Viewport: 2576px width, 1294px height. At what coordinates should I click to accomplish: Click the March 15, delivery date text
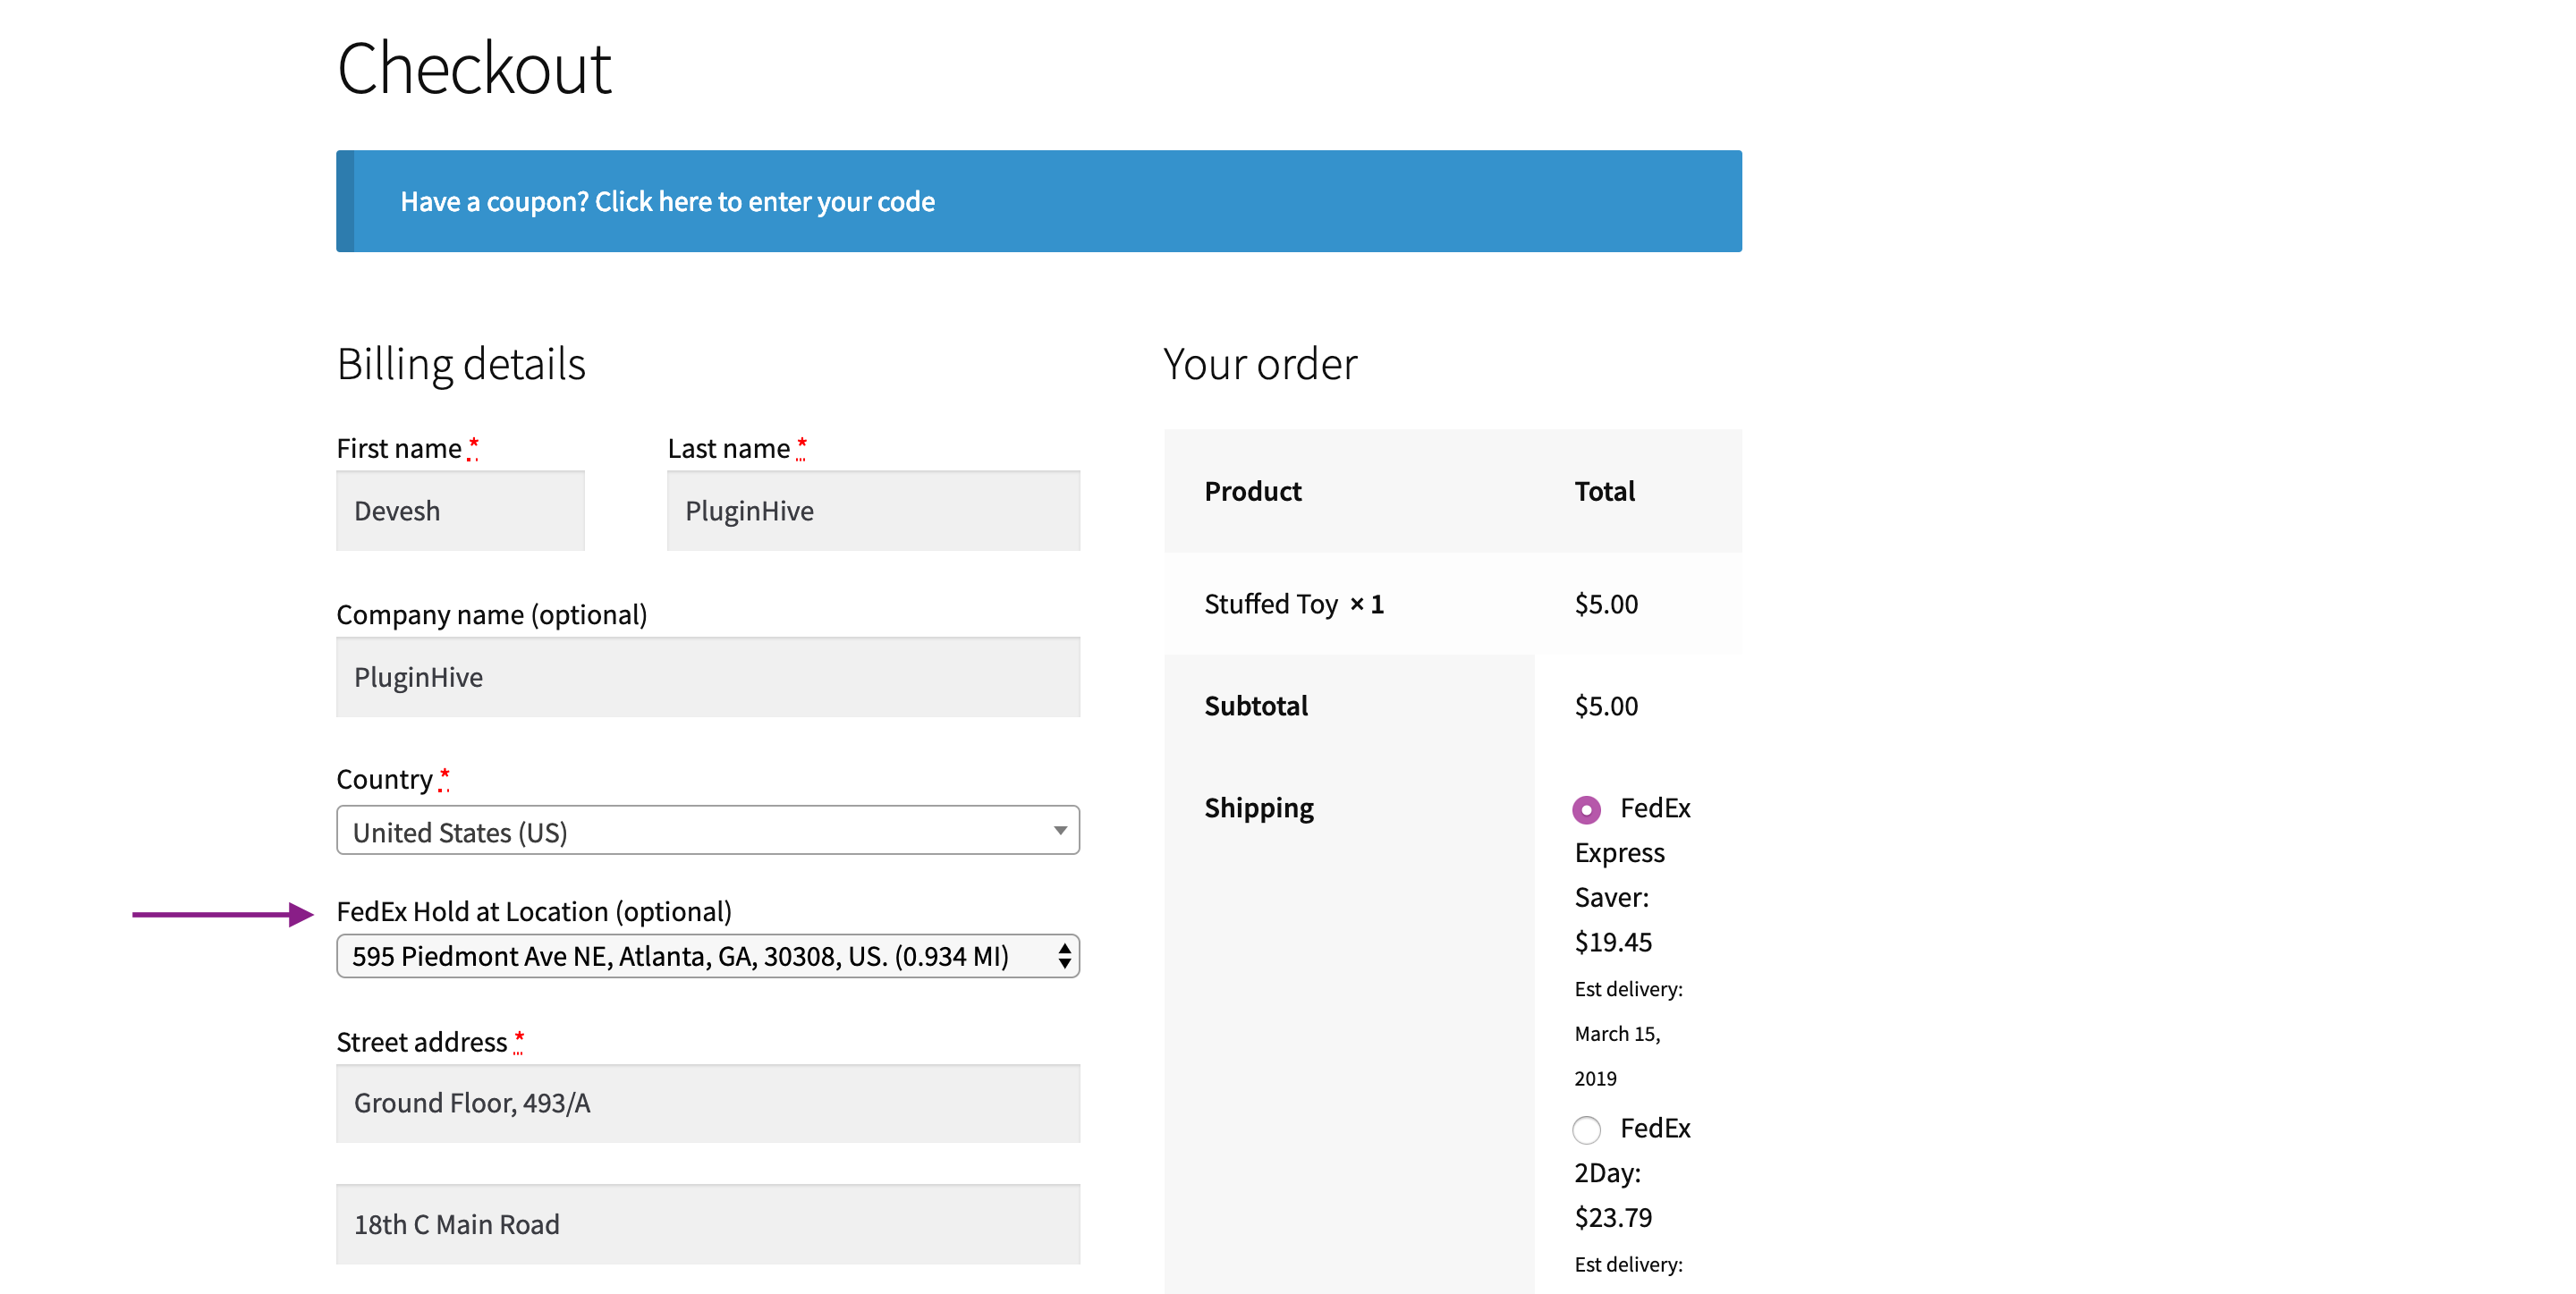[1617, 1033]
